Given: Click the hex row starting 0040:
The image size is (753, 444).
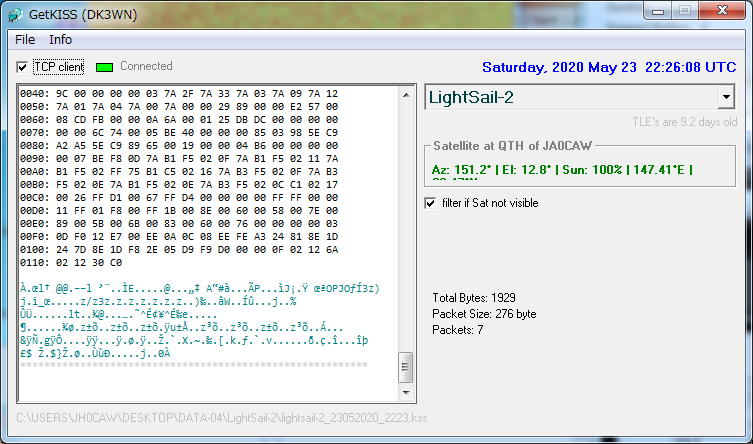Looking at the screenshot, I should pyautogui.click(x=179, y=94).
